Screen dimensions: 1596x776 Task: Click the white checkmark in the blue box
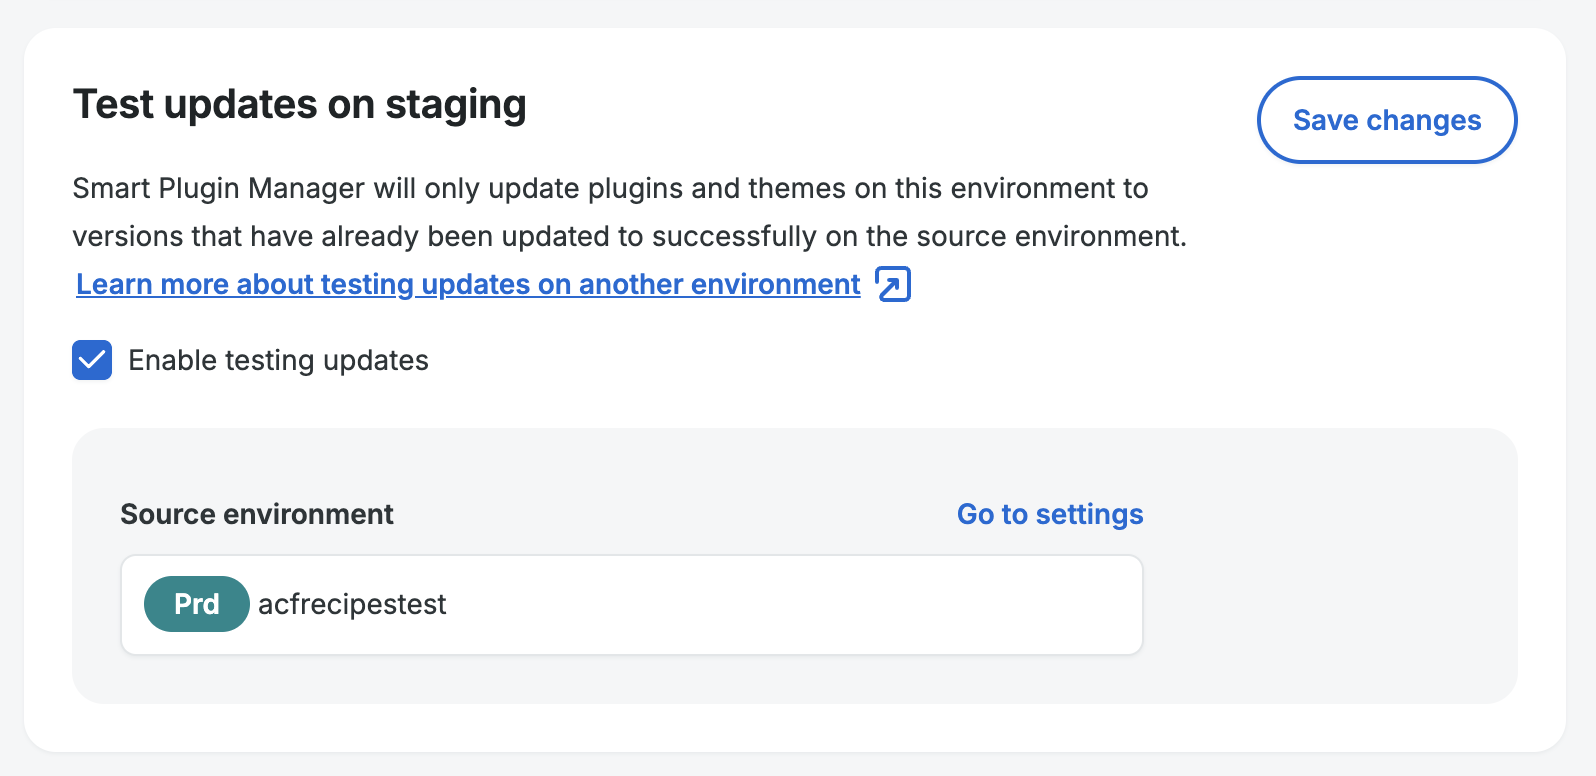92,360
